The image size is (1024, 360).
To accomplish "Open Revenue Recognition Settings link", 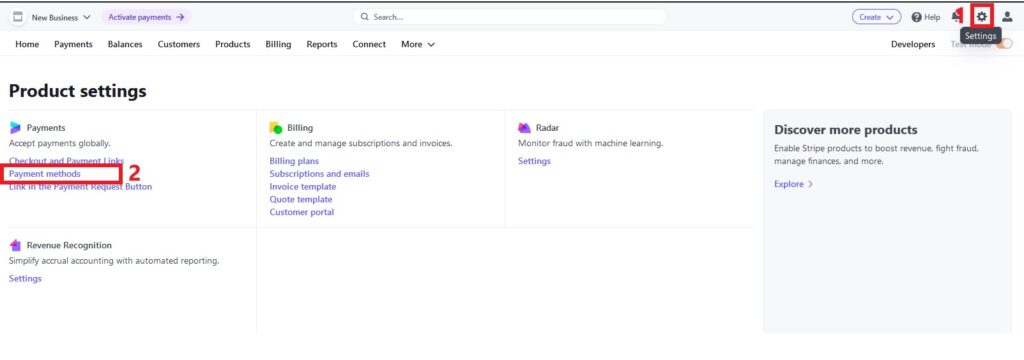I will pos(25,278).
